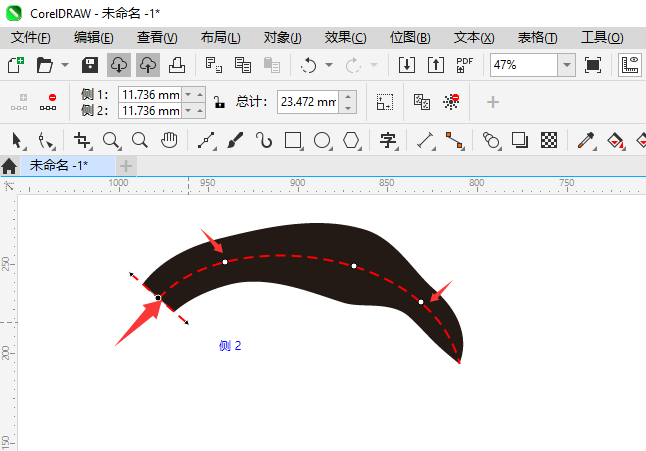Click the 47% zoom level field
This screenshot has width=646, height=451.
pos(524,65)
